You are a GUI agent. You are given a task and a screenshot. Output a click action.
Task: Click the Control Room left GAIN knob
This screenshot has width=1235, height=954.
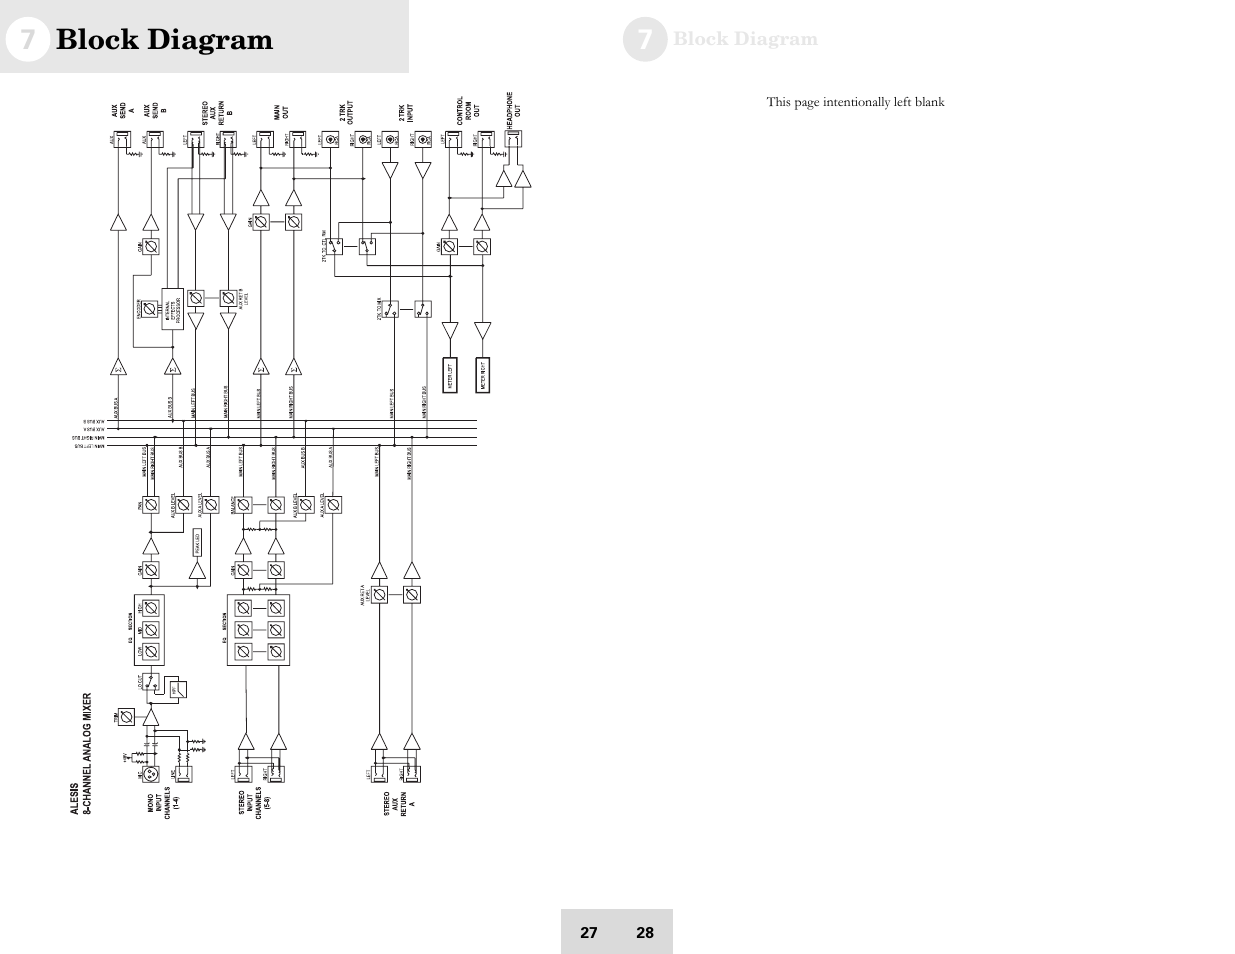pyautogui.click(x=450, y=245)
